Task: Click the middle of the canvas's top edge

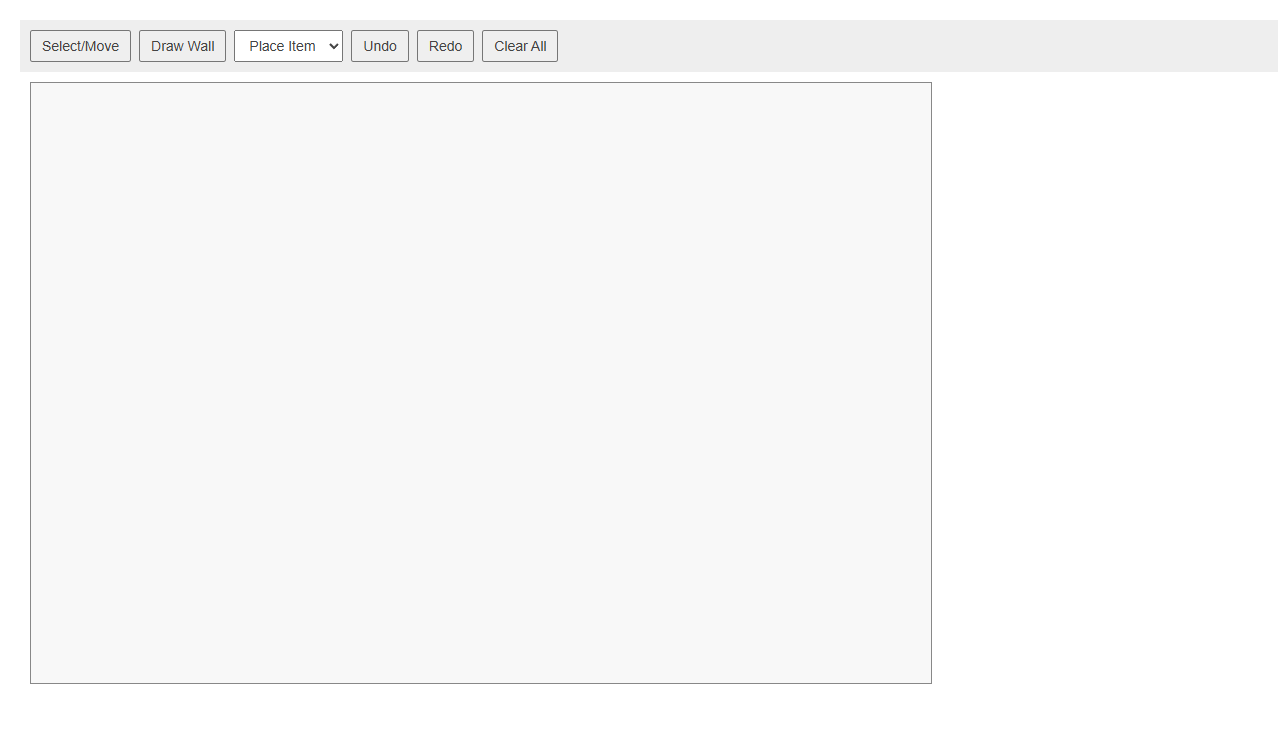Action: coord(481,88)
